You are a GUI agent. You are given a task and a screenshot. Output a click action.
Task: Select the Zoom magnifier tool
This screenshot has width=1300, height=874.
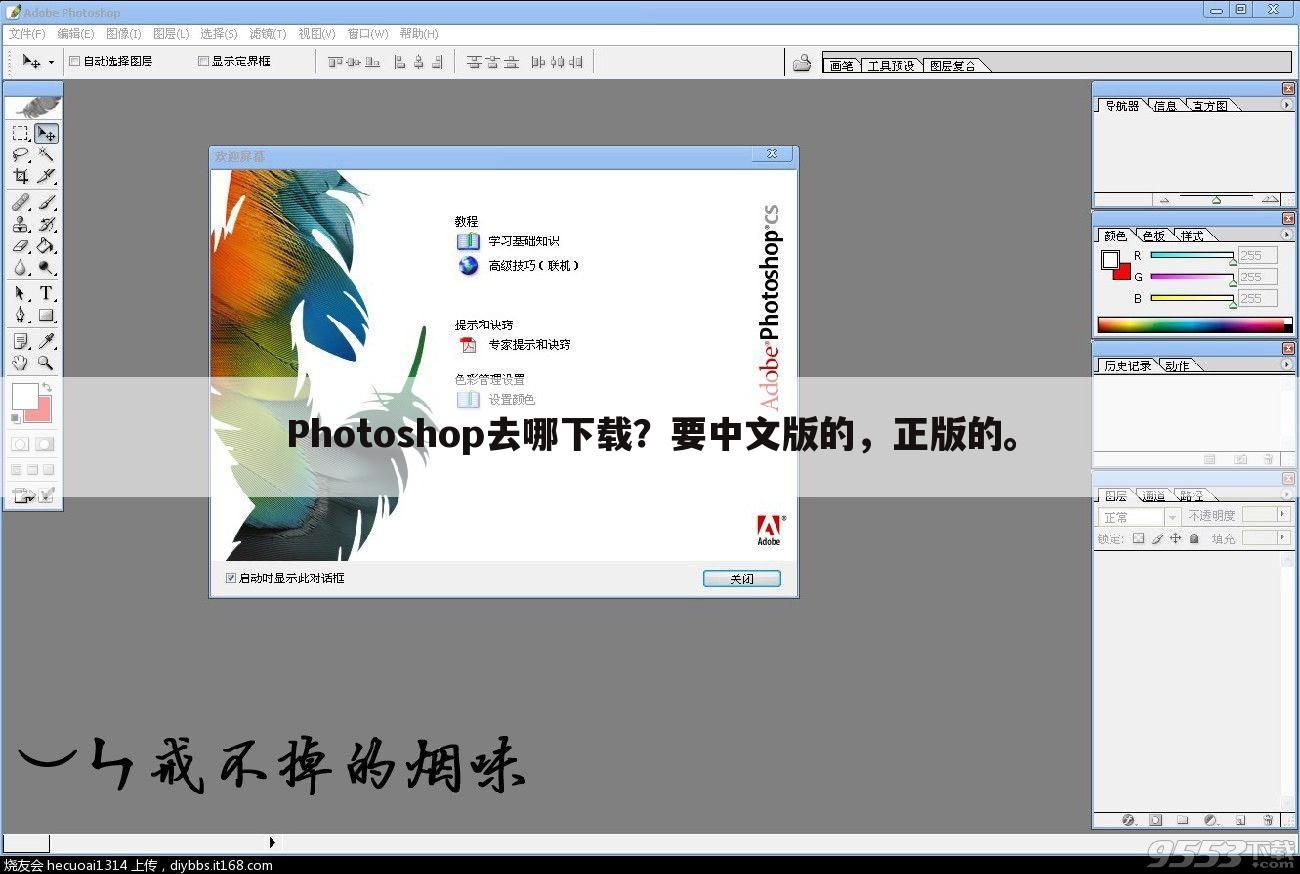pyautogui.click(x=46, y=363)
